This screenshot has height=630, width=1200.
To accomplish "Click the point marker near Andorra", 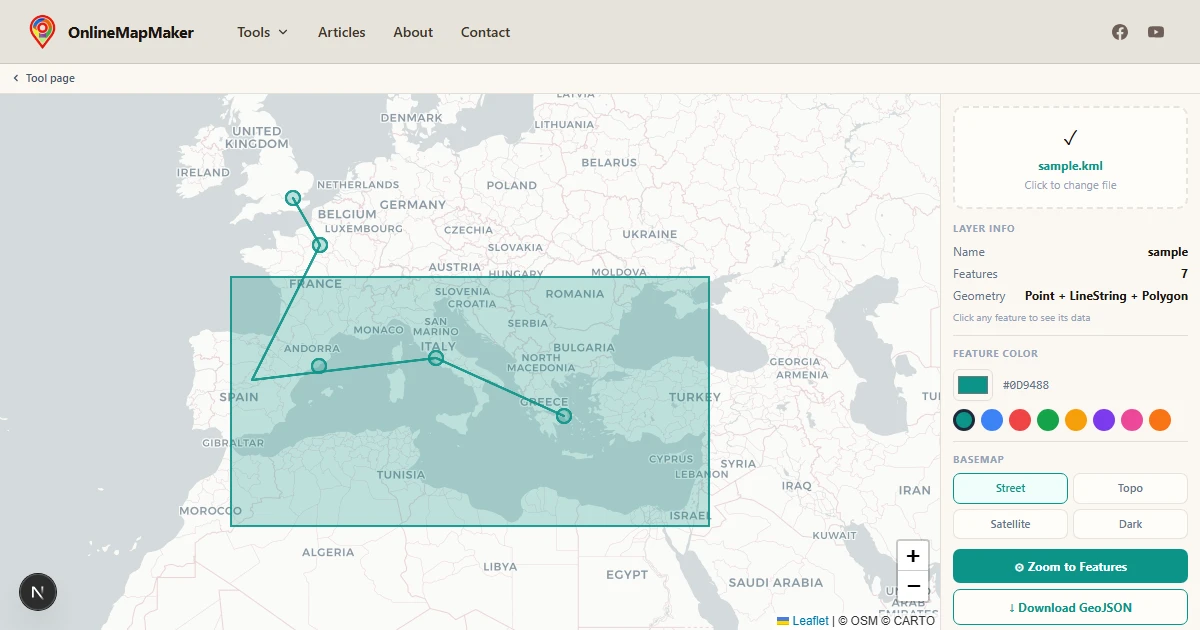I will [319, 366].
